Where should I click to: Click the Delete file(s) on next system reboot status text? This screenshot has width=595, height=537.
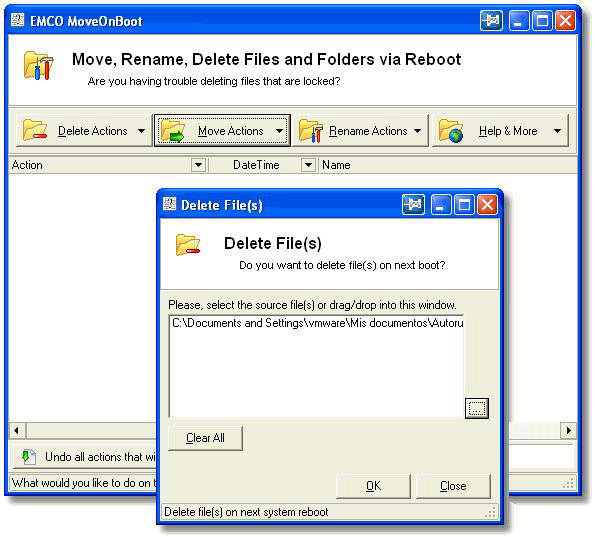point(246,512)
